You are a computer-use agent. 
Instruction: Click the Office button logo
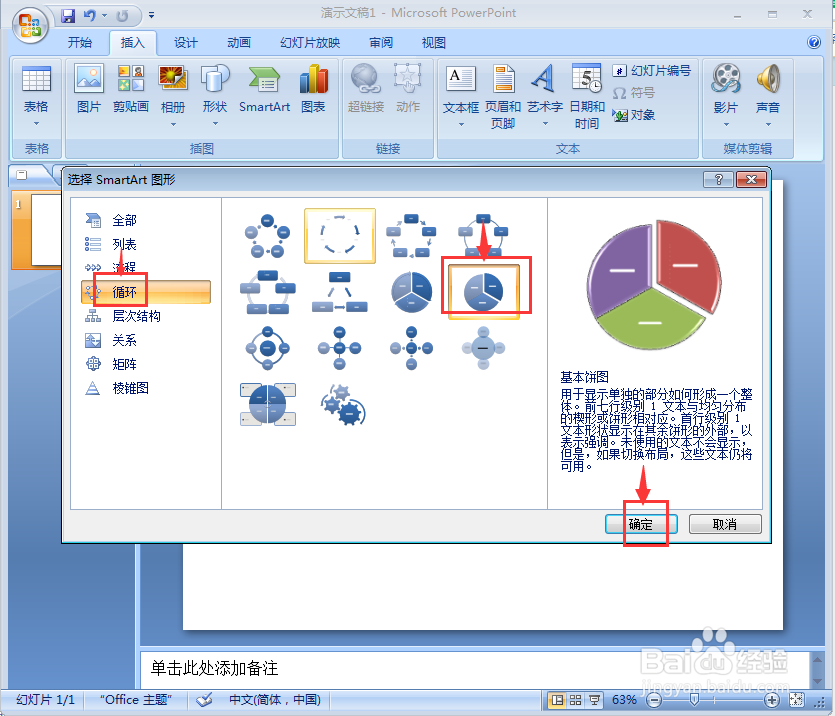[30, 24]
